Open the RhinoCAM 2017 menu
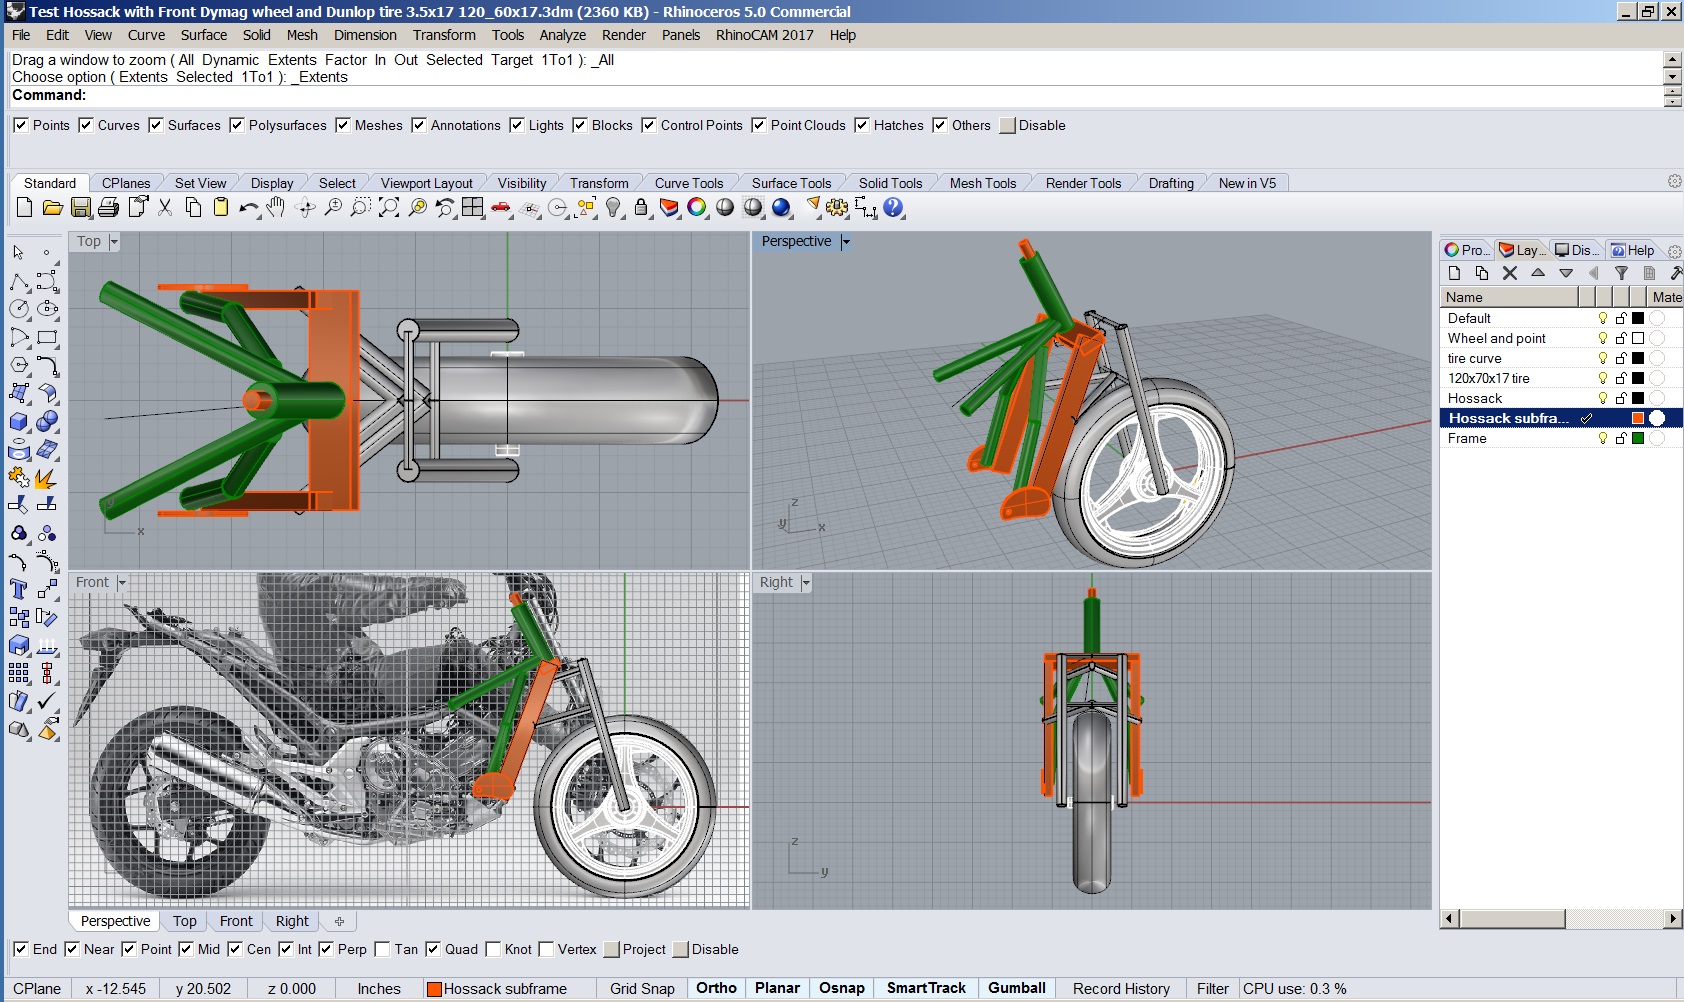 765,35
